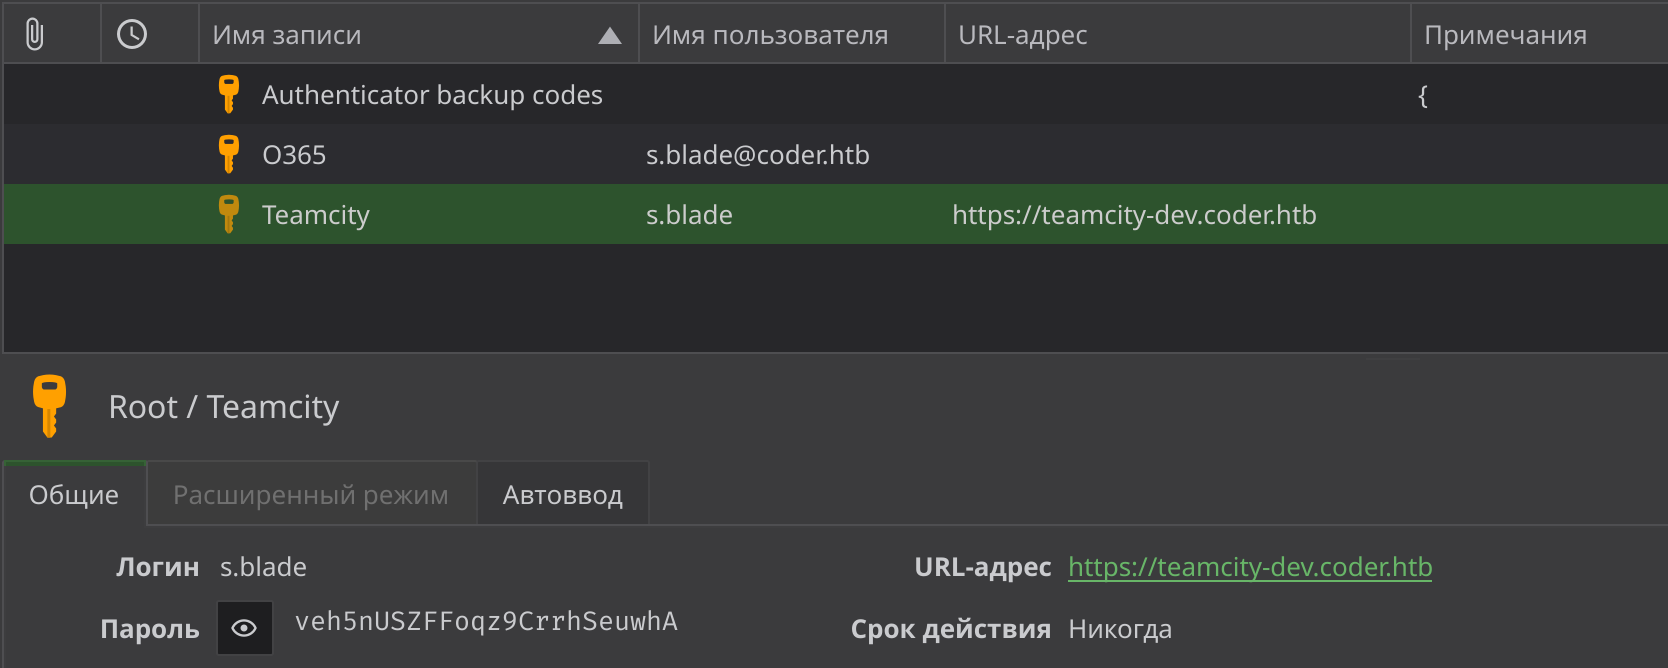
Task: Click the notes cell showing {
Action: pyautogui.click(x=1423, y=95)
